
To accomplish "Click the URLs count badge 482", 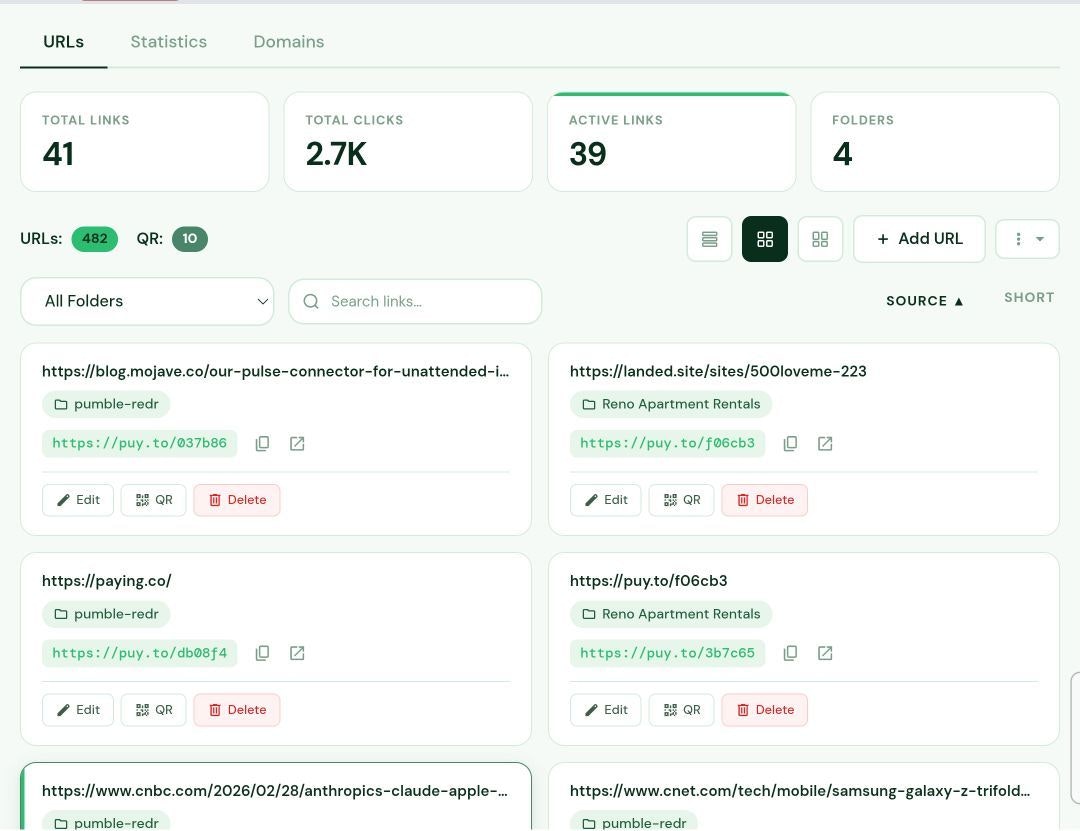I will 95,239.
